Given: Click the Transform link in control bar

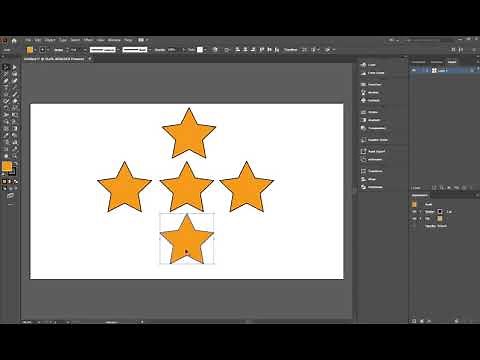Looking at the screenshot, I should [x=290, y=50].
